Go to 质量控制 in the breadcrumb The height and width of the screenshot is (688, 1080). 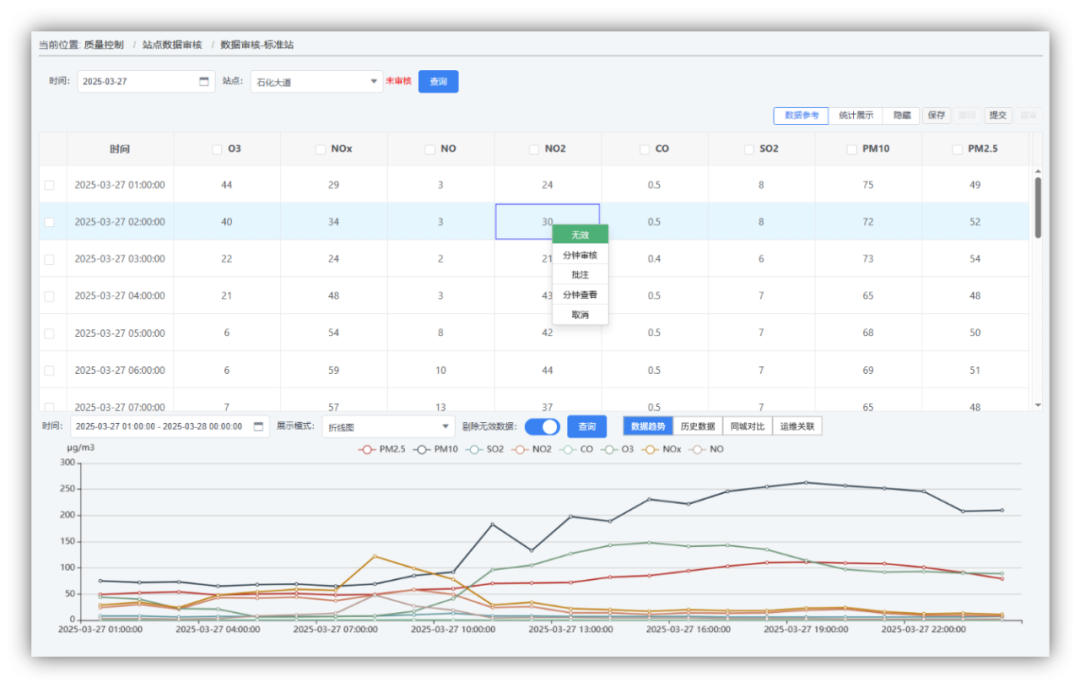104,45
